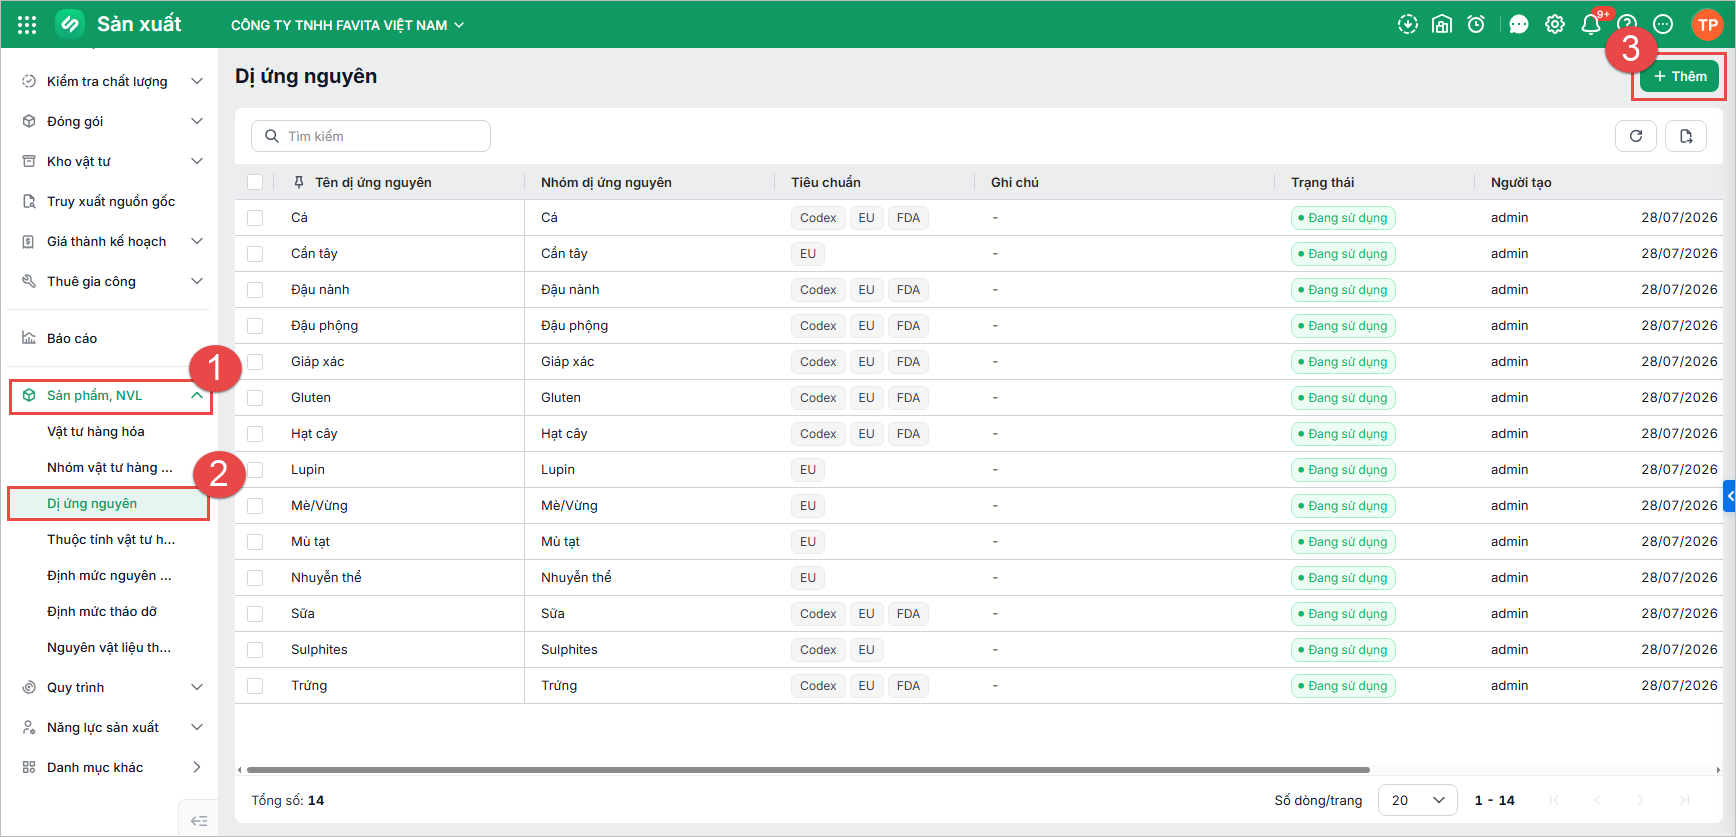Open the Nhóm vật tư hàng submenu item
Image resolution: width=1736 pixels, height=837 pixels.
(110, 467)
